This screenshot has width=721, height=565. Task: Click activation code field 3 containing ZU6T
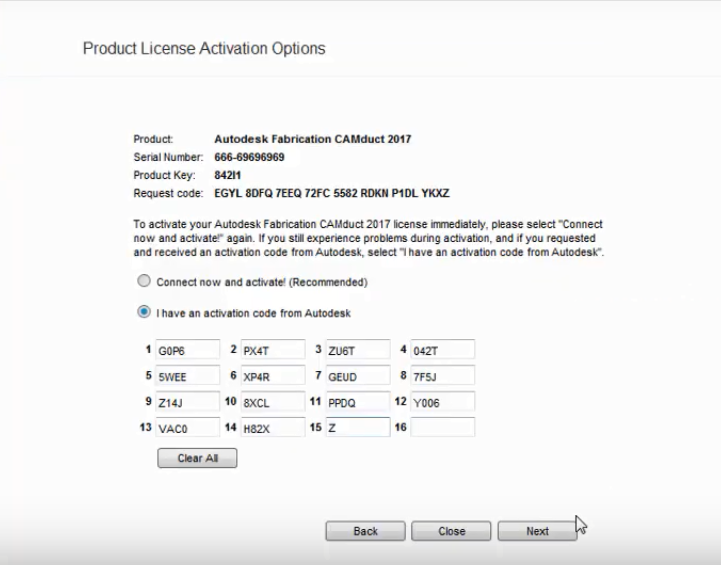(x=358, y=350)
